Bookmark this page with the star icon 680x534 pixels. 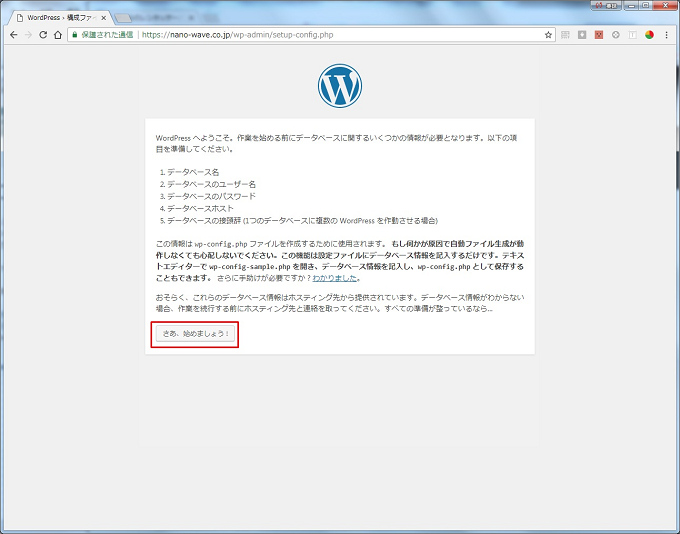[x=548, y=34]
